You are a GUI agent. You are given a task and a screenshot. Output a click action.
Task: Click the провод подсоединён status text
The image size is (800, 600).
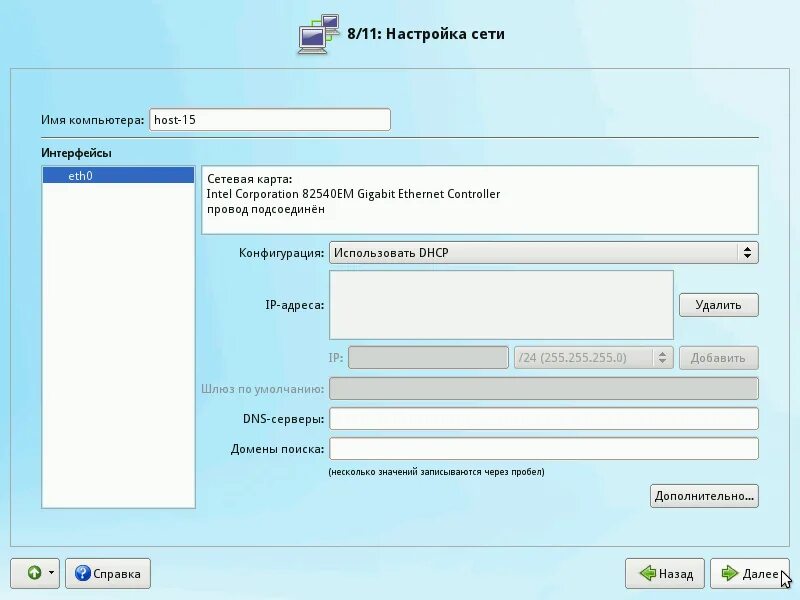pyautogui.click(x=265, y=209)
